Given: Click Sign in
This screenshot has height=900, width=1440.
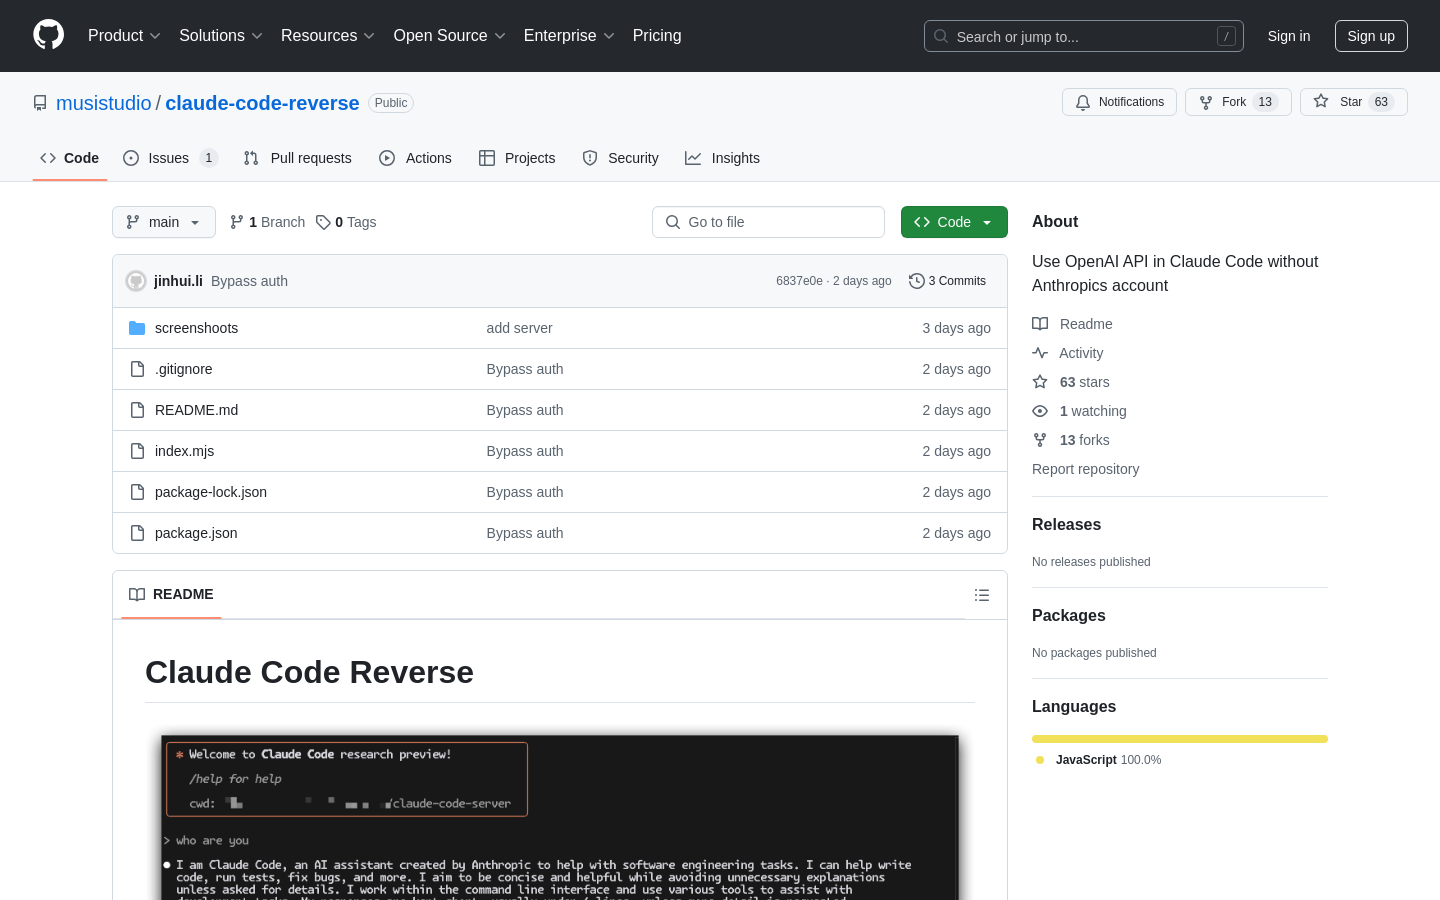Looking at the screenshot, I should pos(1289,36).
